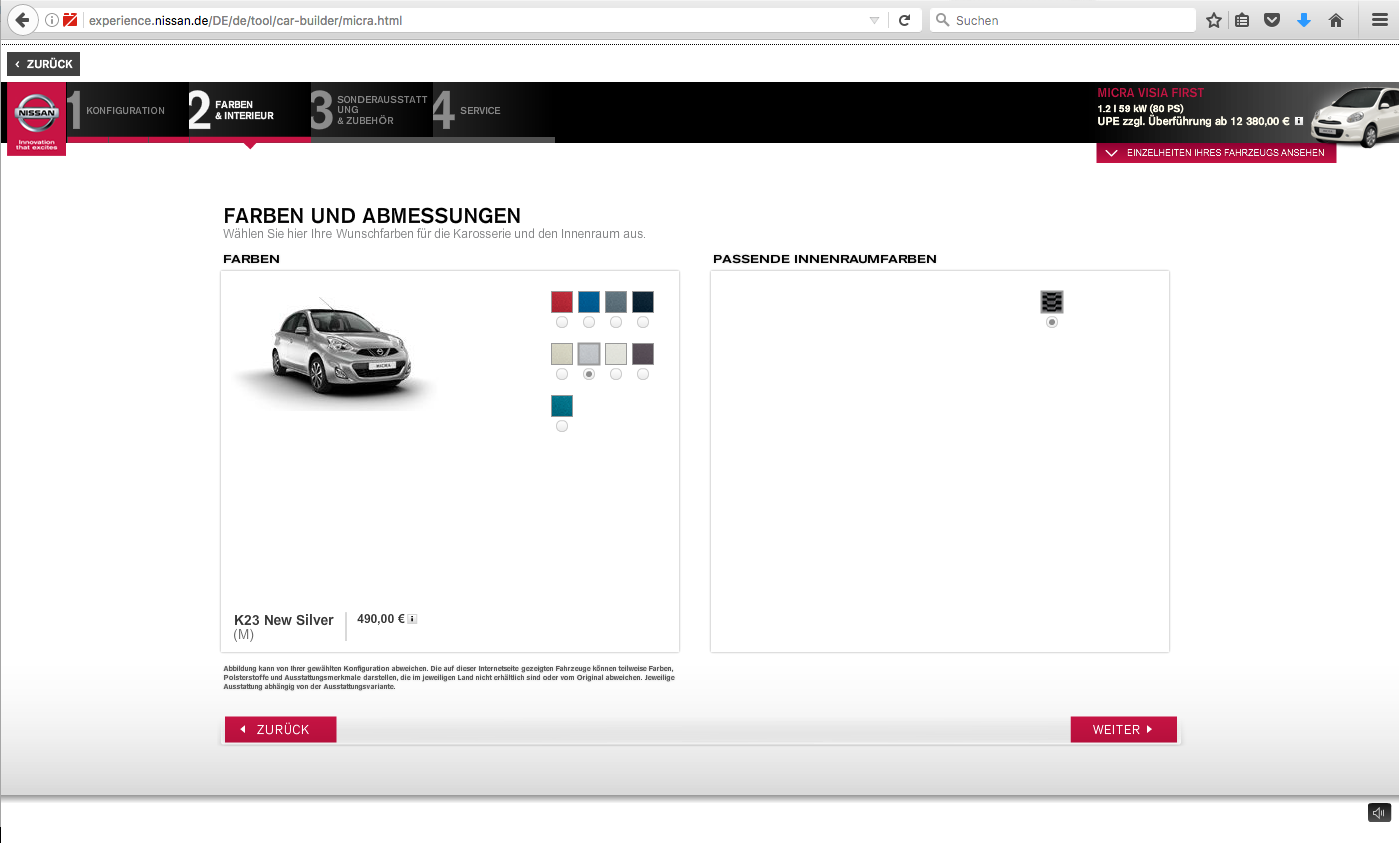Select radio button under white color
1399x843 pixels.
(x=616, y=374)
